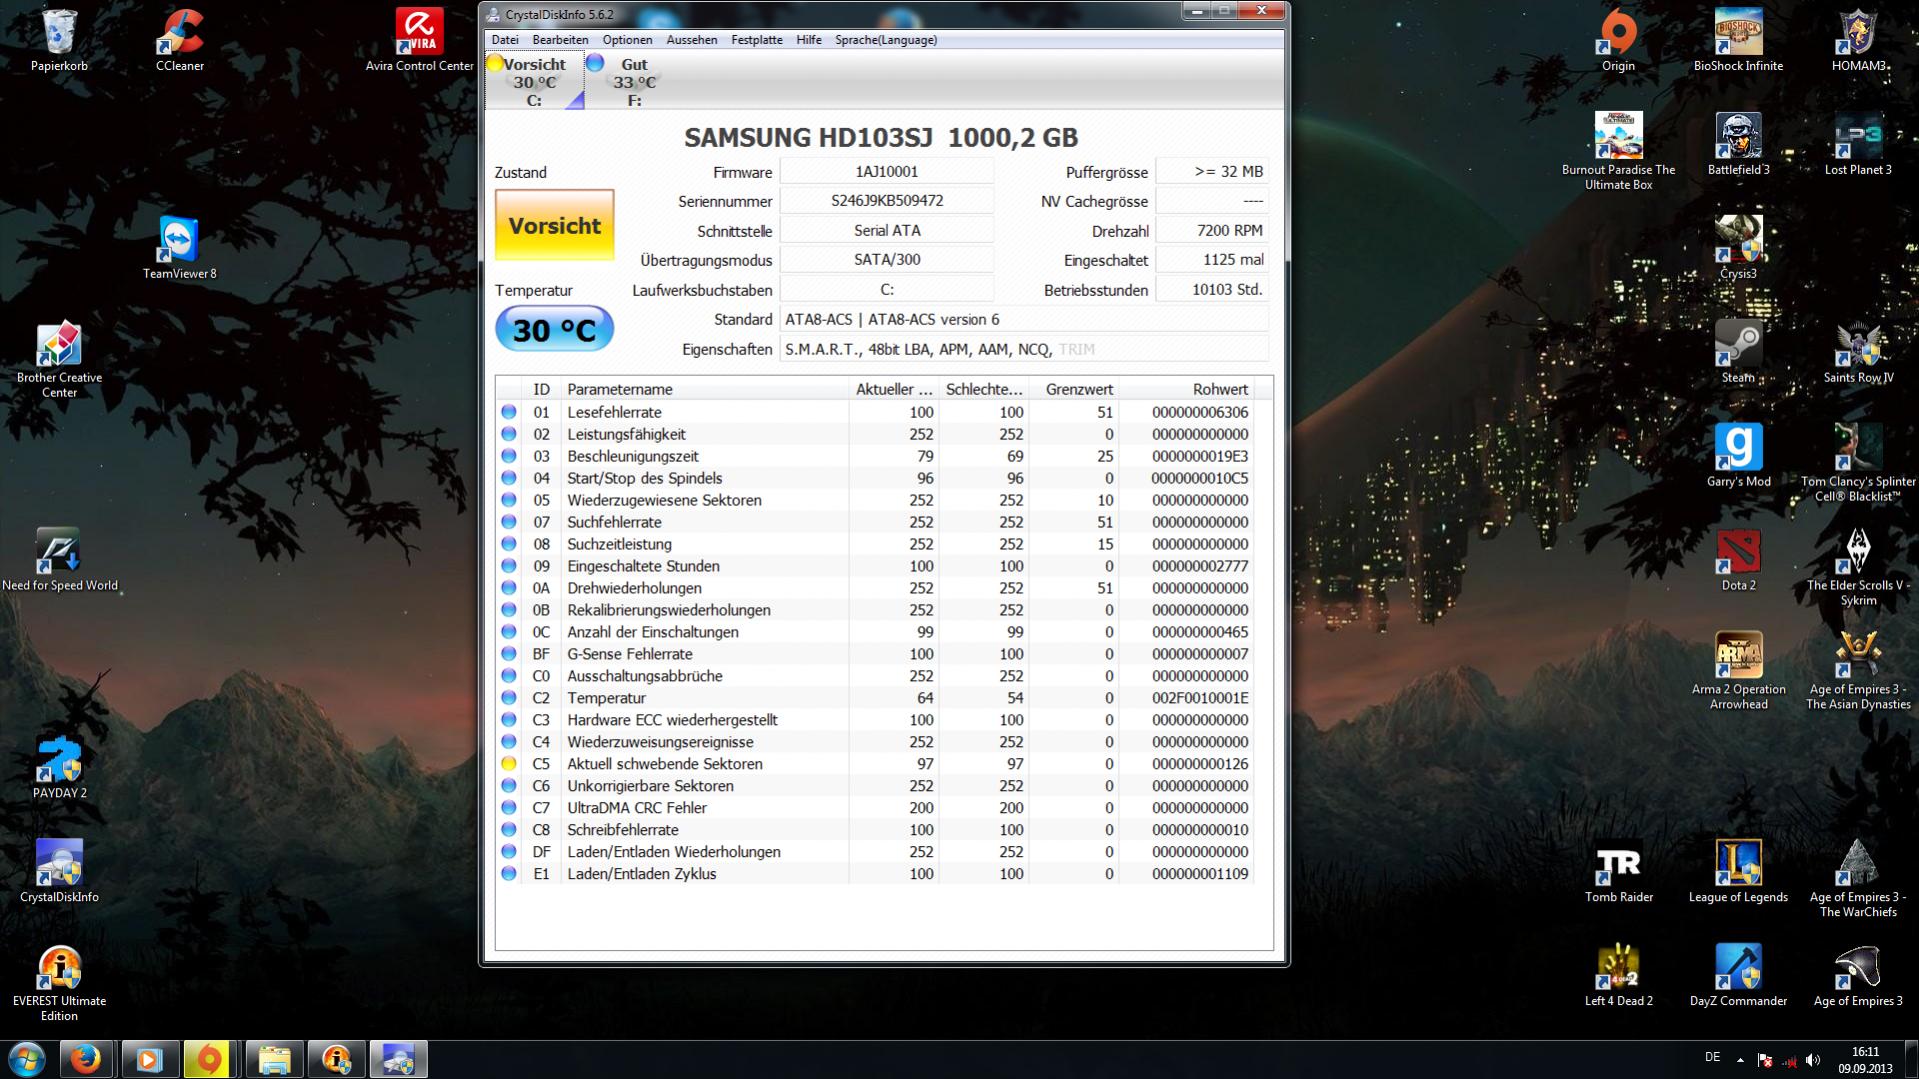Open Brother Creative Center shortcut

[x=59, y=359]
